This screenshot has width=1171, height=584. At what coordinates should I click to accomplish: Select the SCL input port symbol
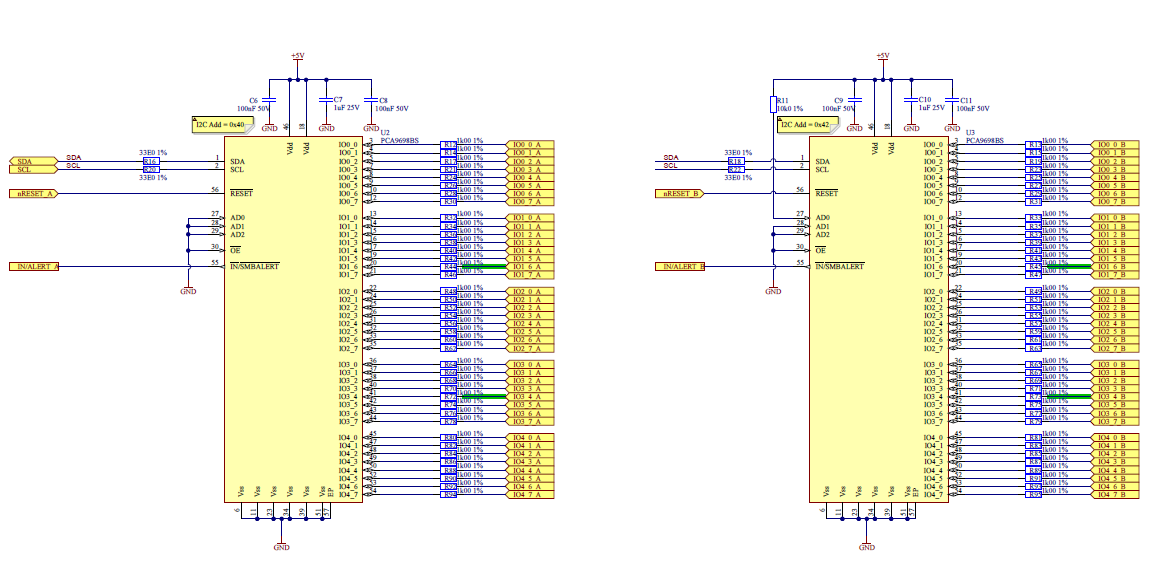[x=33, y=170]
